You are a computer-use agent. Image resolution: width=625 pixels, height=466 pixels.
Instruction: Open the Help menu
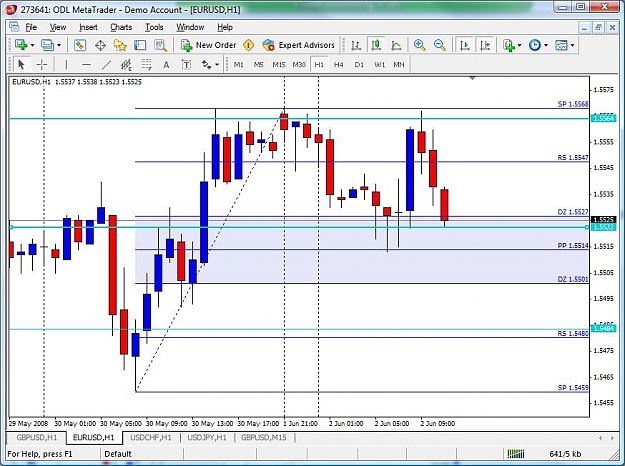point(225,27)
